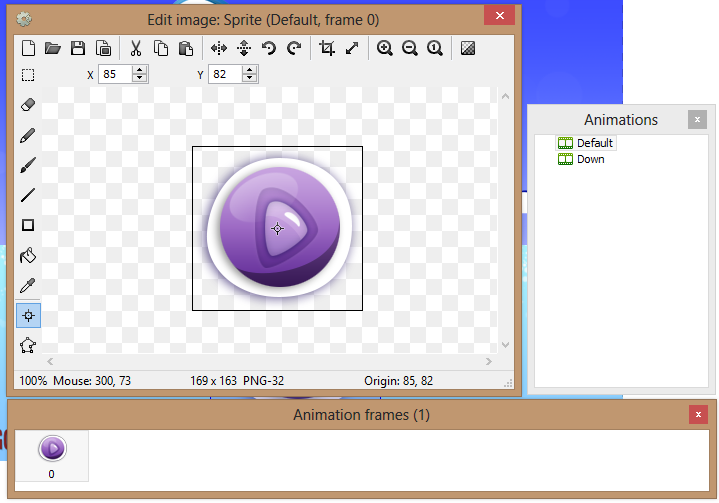Open an image file from disk
The width and height of the screenshot is (719, 503).
pos(53,48)
